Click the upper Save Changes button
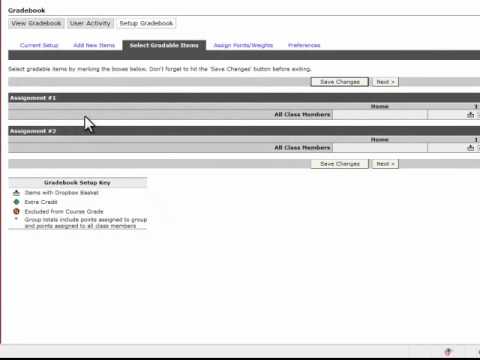The width and height of the screenshot is (480, 360). click(x=340, y=82)
